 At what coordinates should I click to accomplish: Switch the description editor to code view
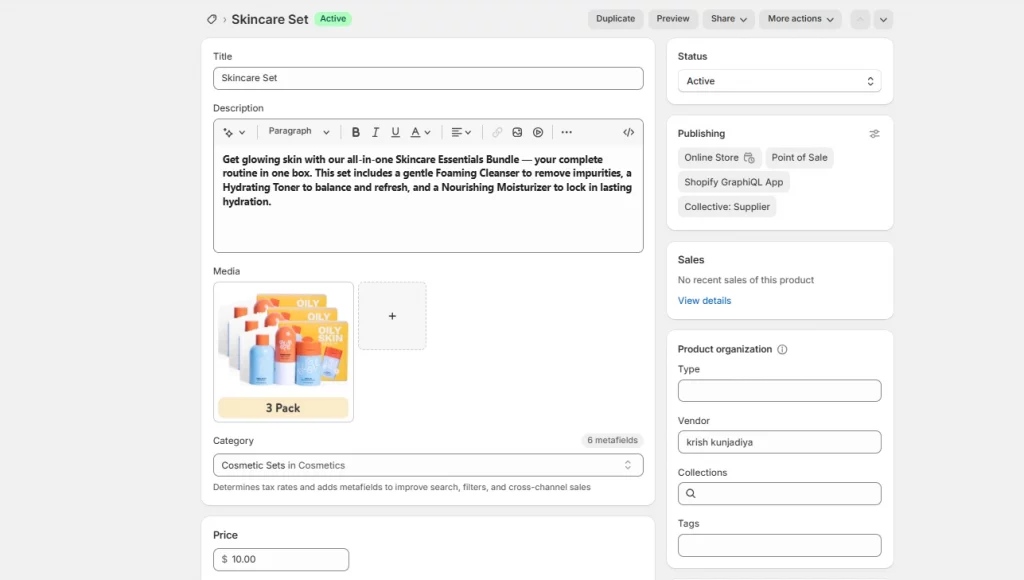628,131
